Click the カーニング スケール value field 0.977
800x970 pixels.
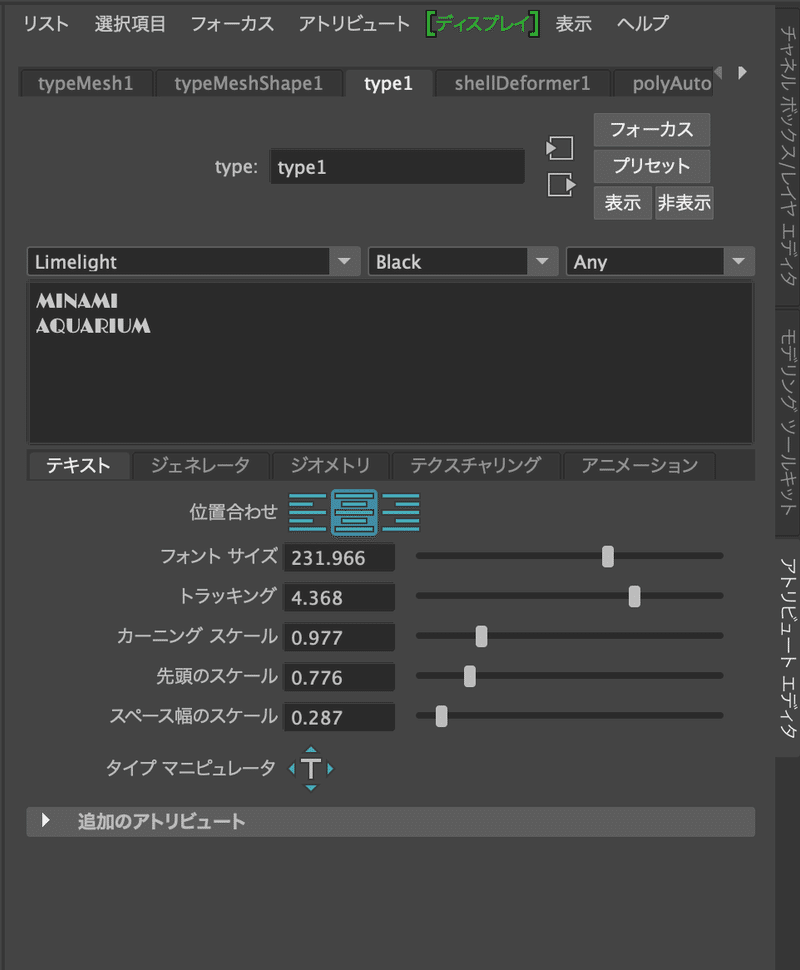pyautogui.click(x=339, y=637)
